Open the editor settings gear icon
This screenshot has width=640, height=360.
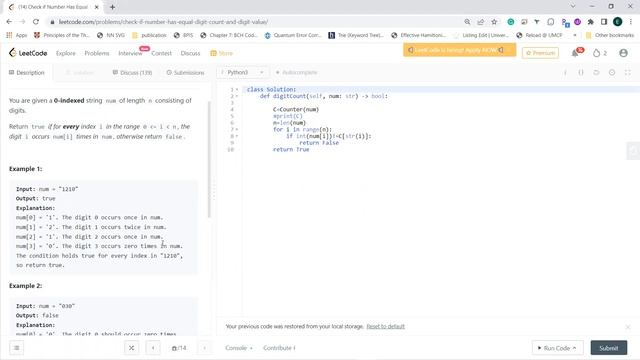coord(612,73)
